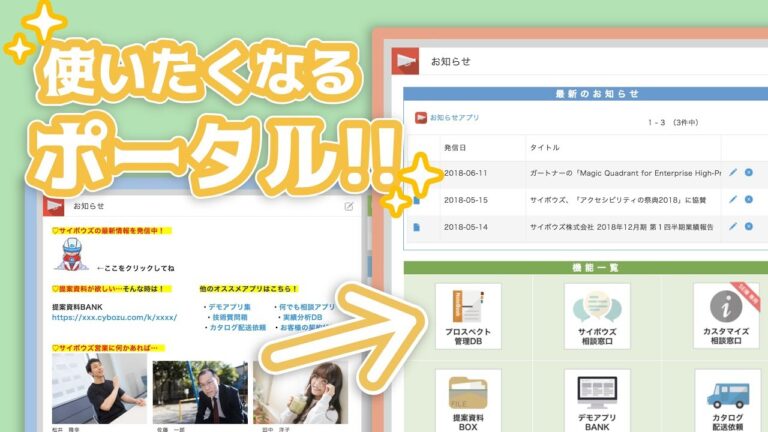Select the Magic Quadrant for Enterprise title cell
768x432 pixels.
tap(625, 173)
